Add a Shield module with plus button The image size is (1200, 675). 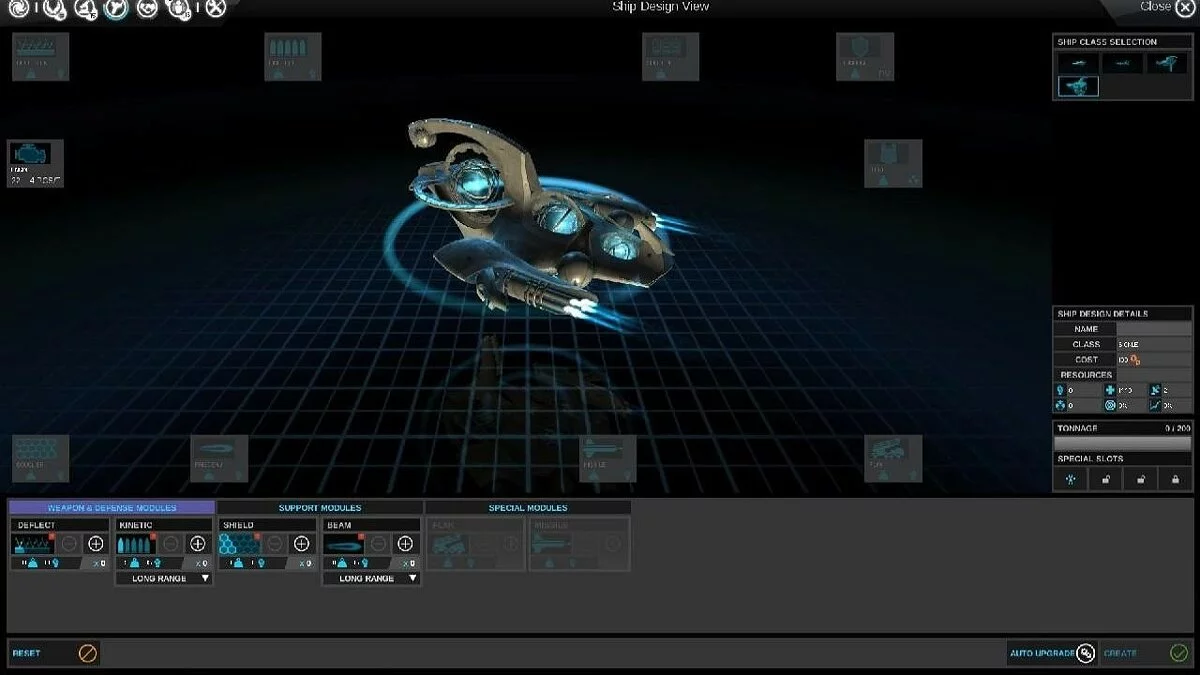pos(301,544)
